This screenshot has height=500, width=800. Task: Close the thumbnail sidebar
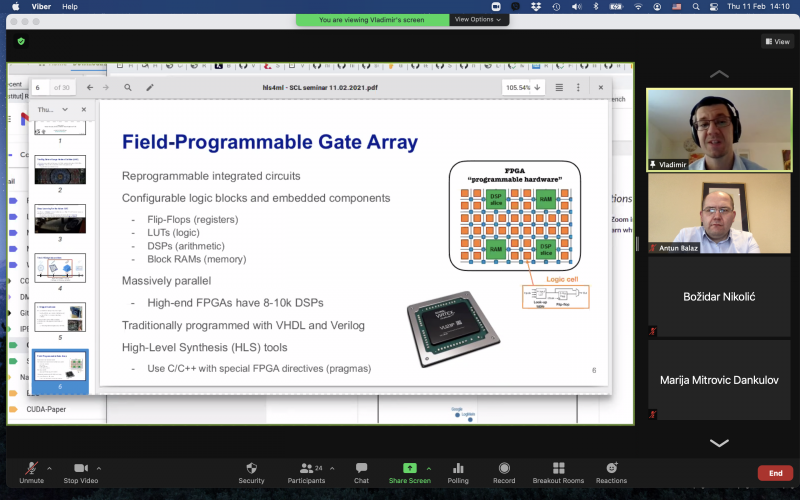click(x=84, y=109)
